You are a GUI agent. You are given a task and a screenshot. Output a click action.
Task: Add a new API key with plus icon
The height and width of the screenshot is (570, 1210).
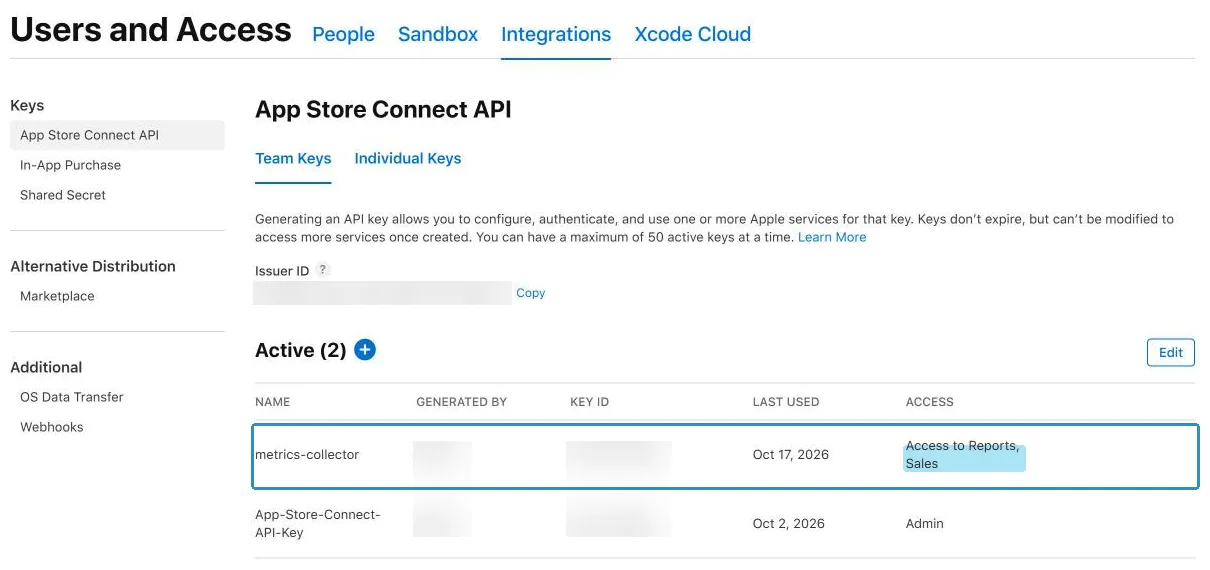pos(365,350)
